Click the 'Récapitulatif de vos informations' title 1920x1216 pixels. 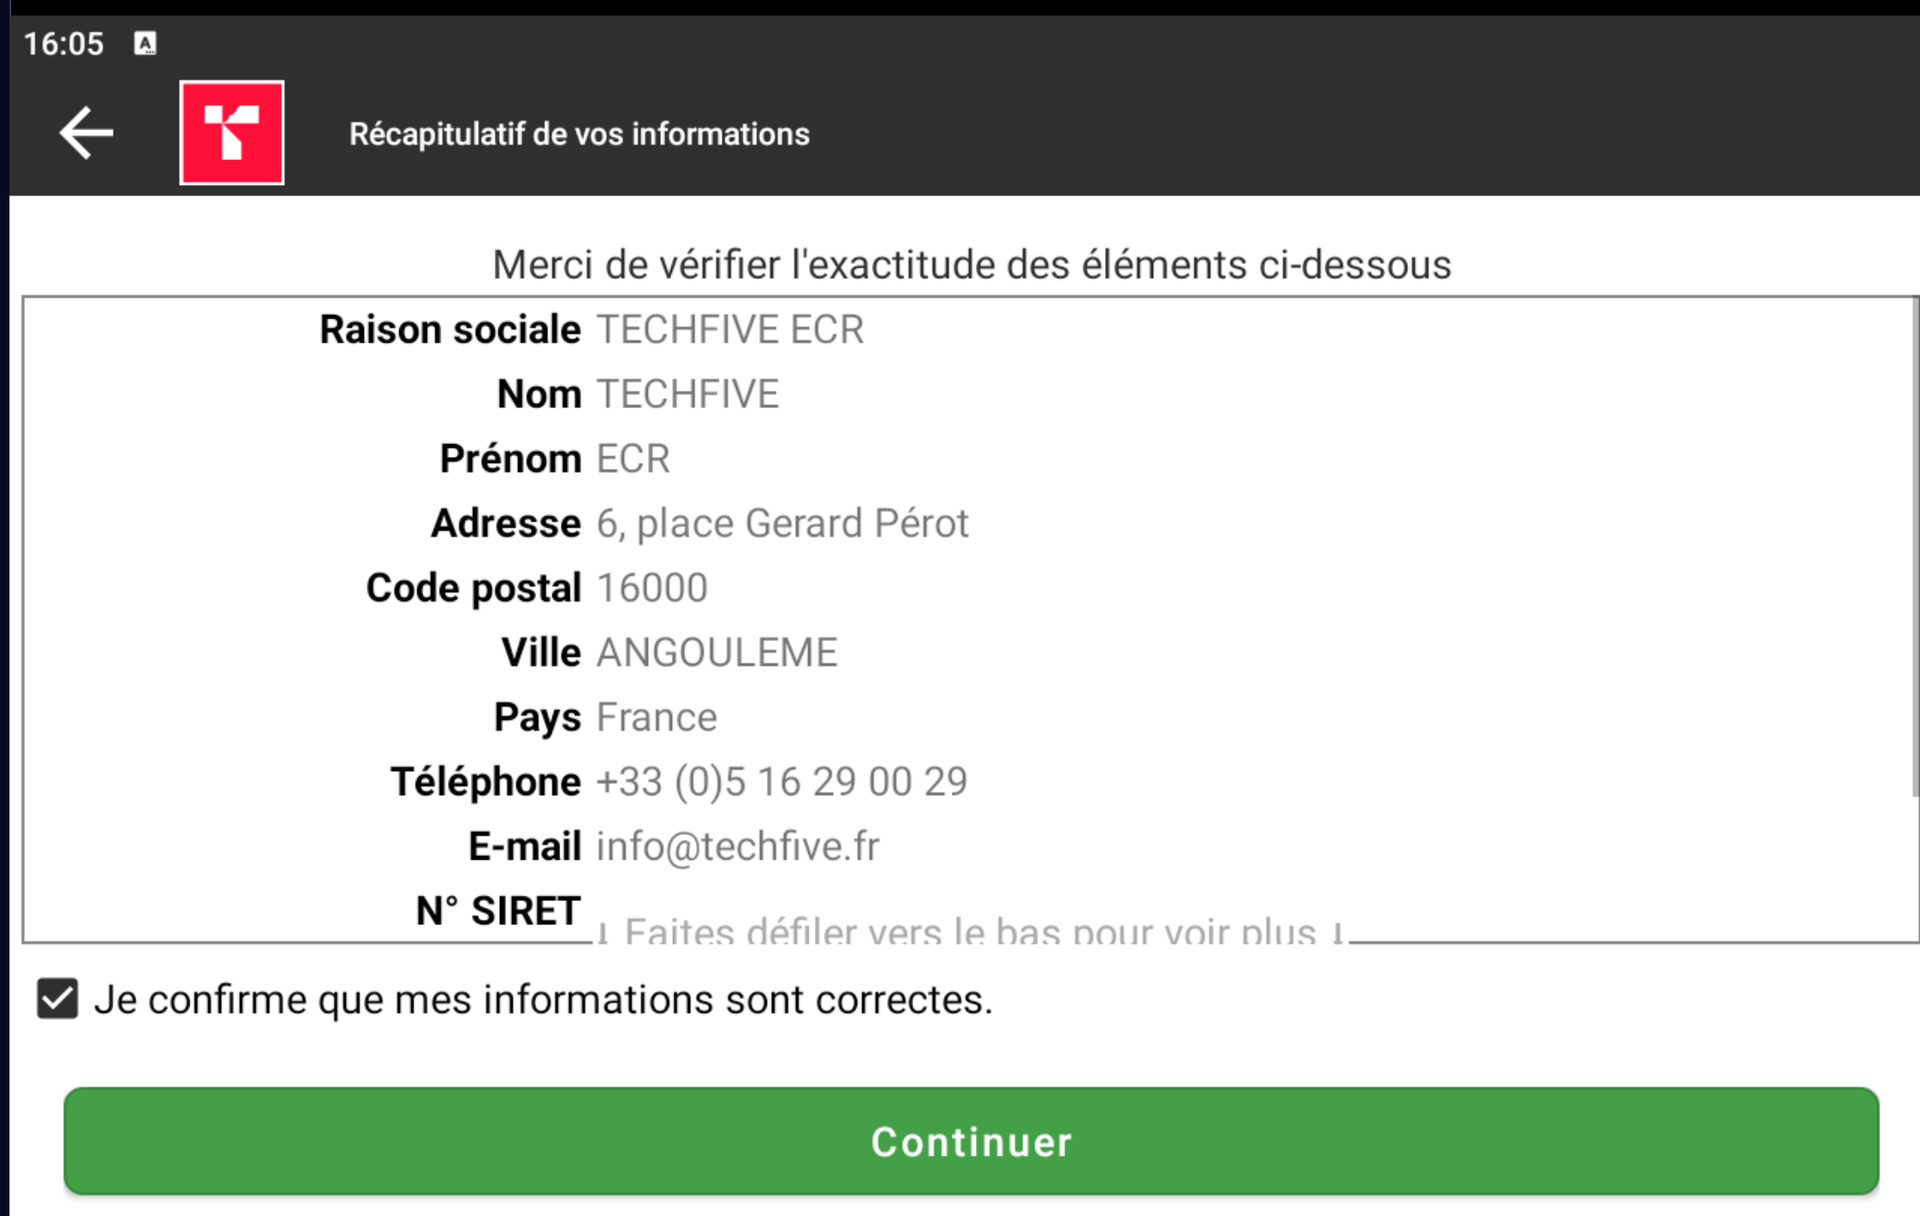[579, 134]
